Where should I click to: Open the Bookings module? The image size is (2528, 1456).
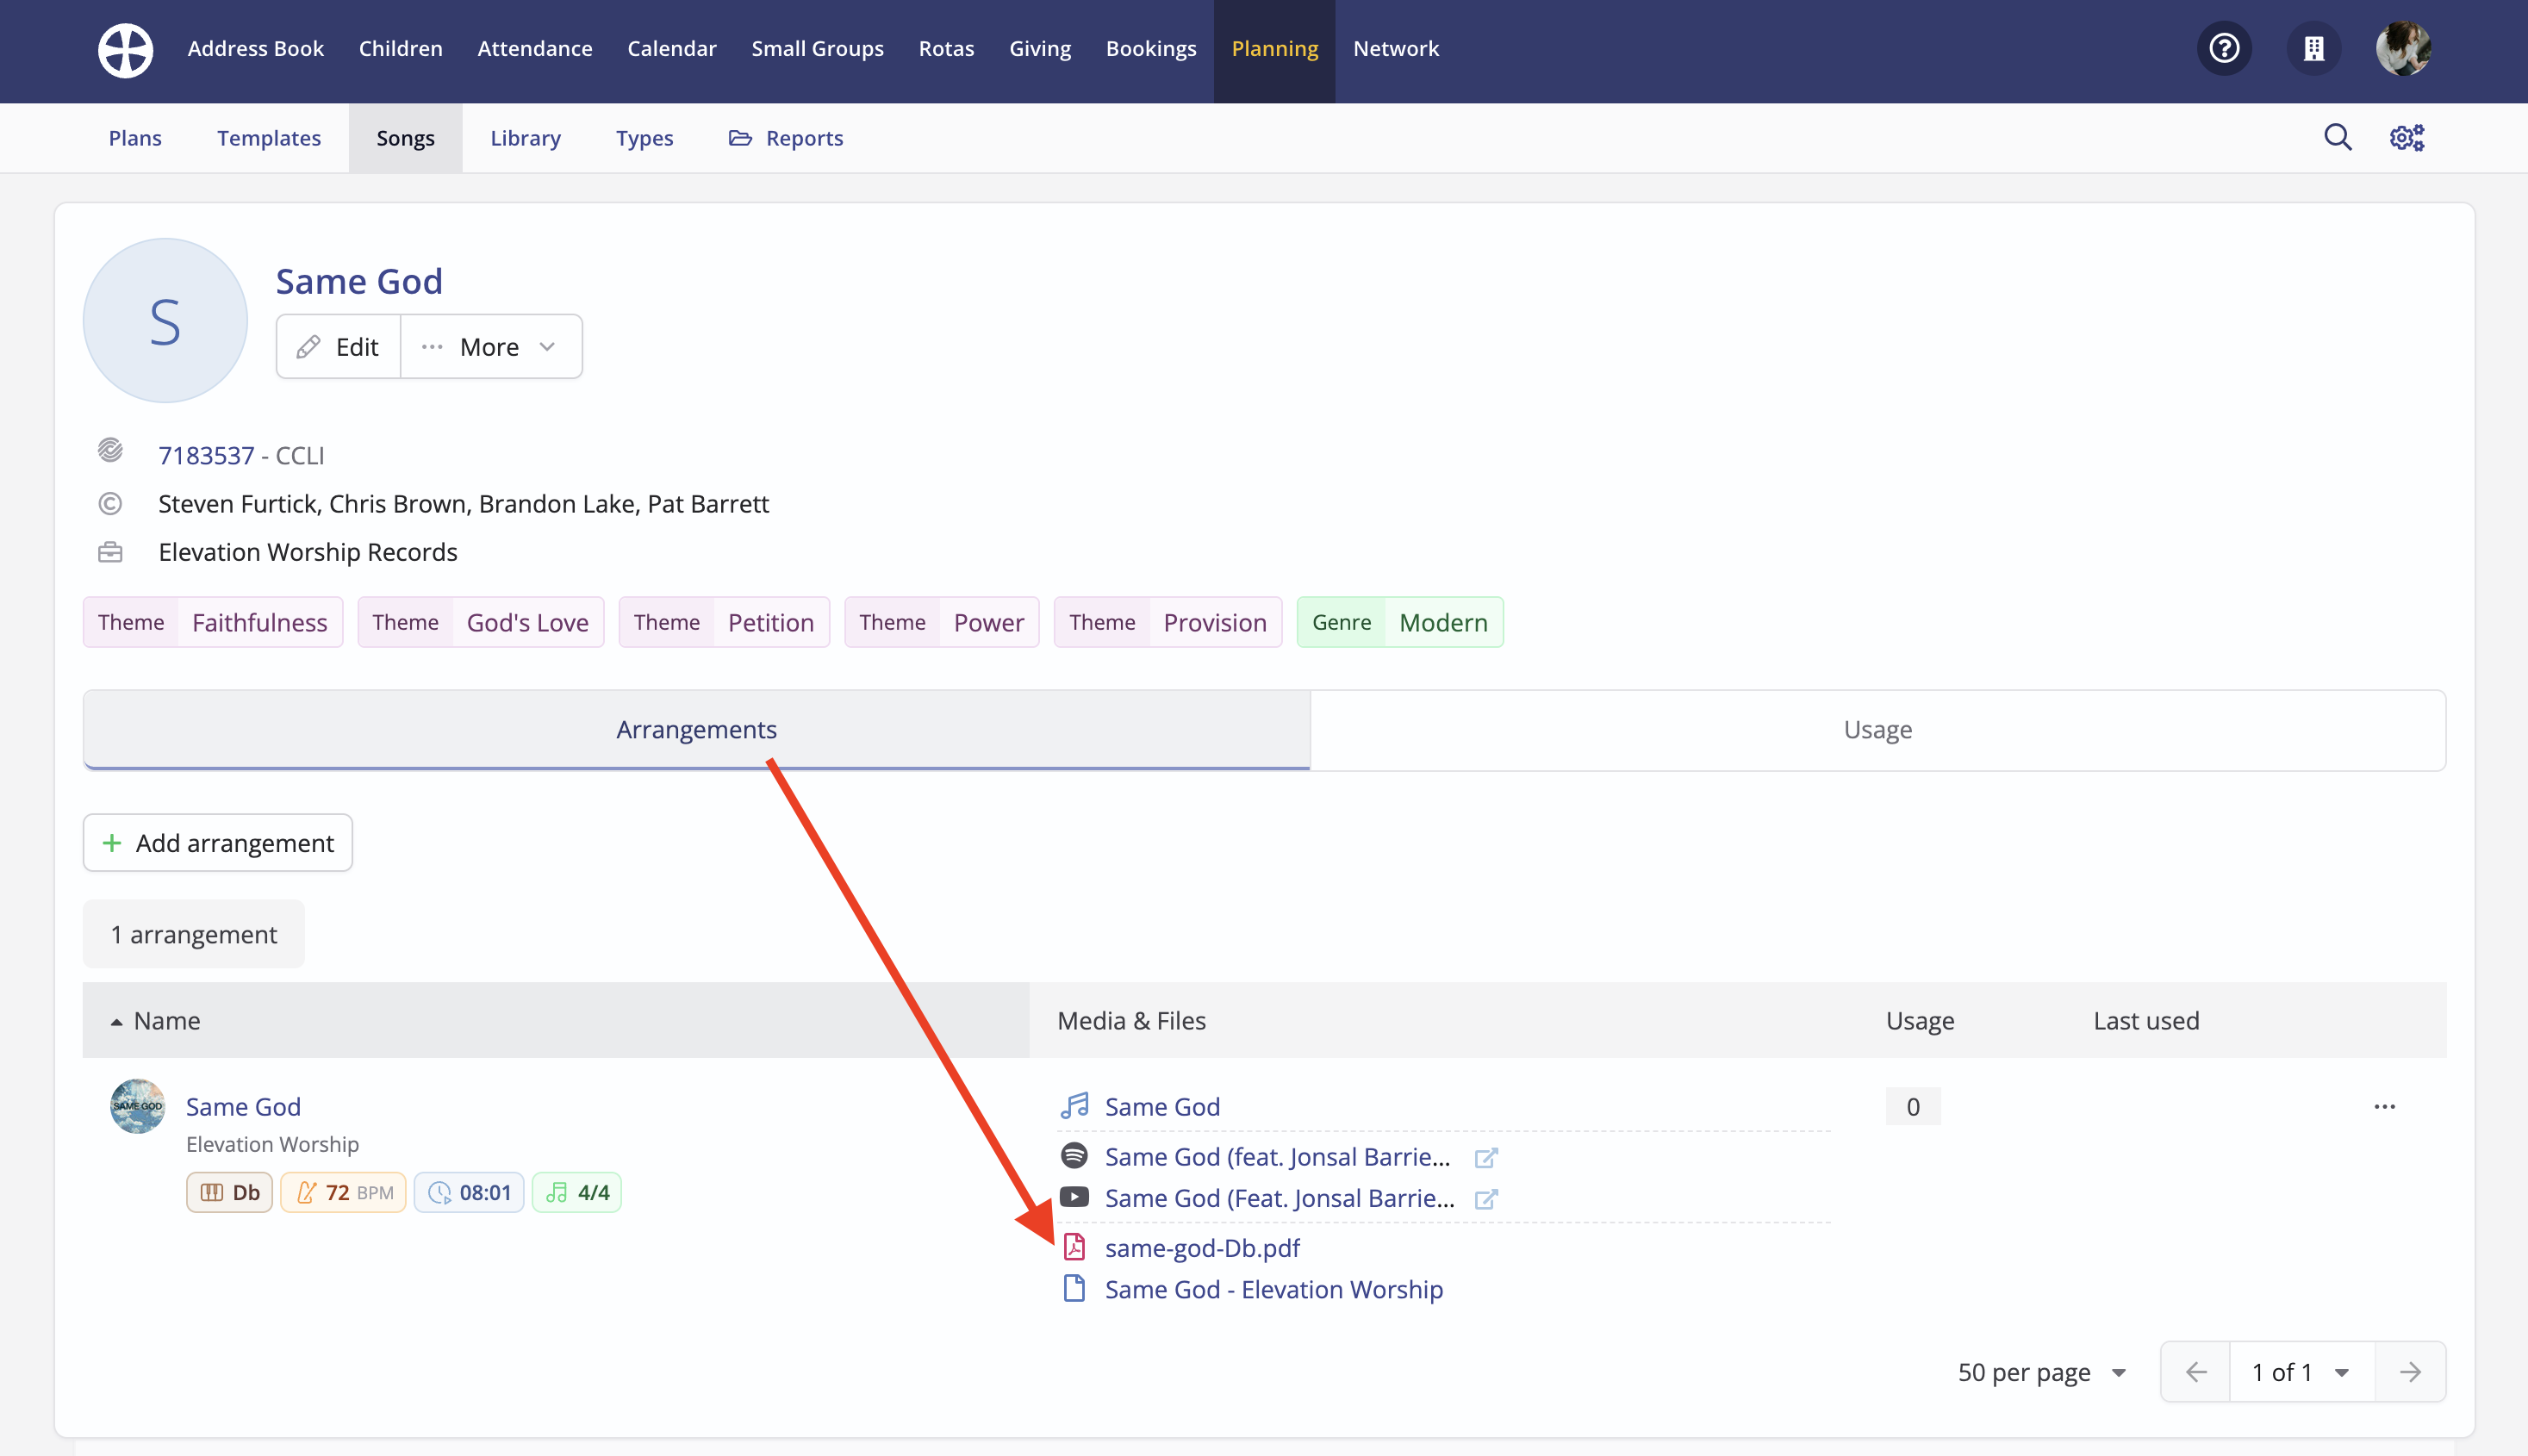(1151, 48)
